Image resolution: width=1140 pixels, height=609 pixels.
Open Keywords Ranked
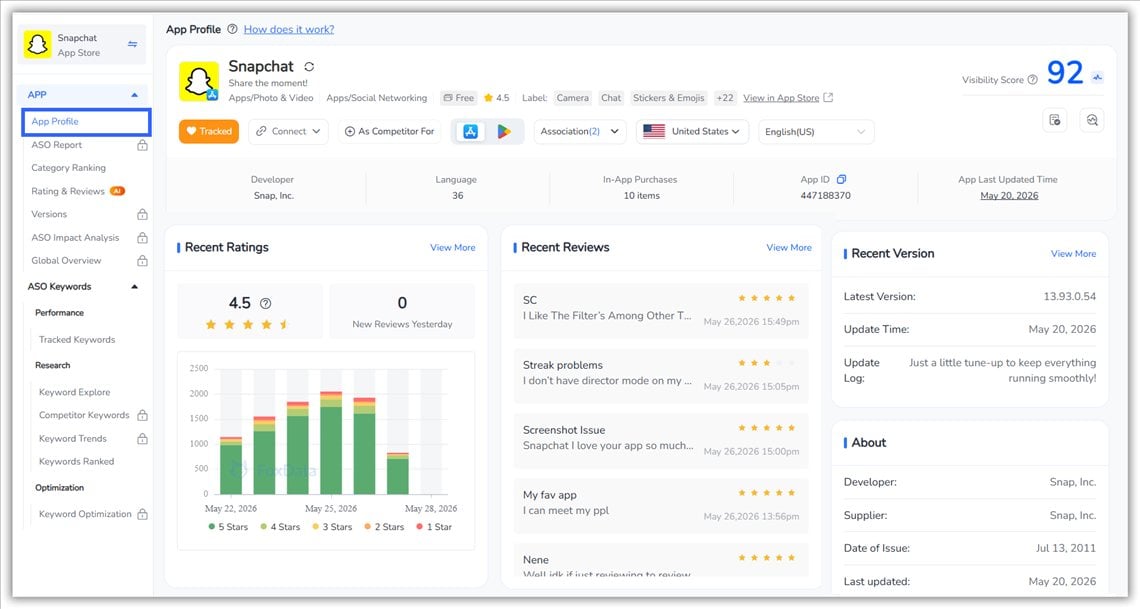(x=76, y=461)
